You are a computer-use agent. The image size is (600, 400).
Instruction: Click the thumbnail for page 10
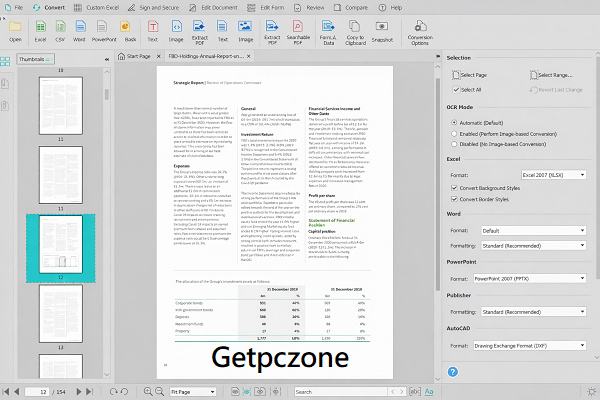tap(60, 105)
